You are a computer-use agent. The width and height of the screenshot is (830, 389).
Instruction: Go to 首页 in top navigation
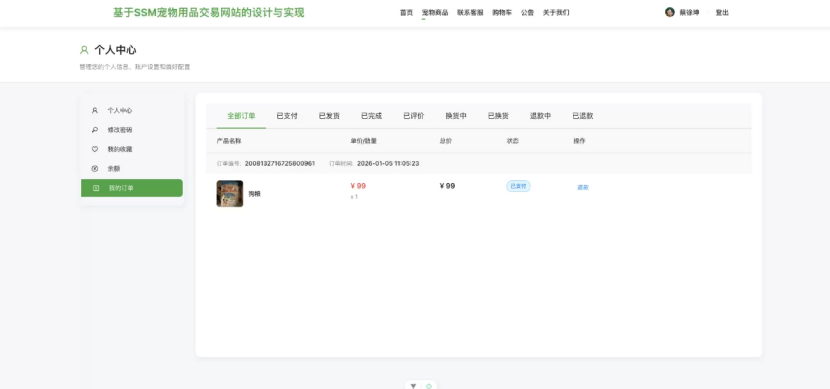406,13
